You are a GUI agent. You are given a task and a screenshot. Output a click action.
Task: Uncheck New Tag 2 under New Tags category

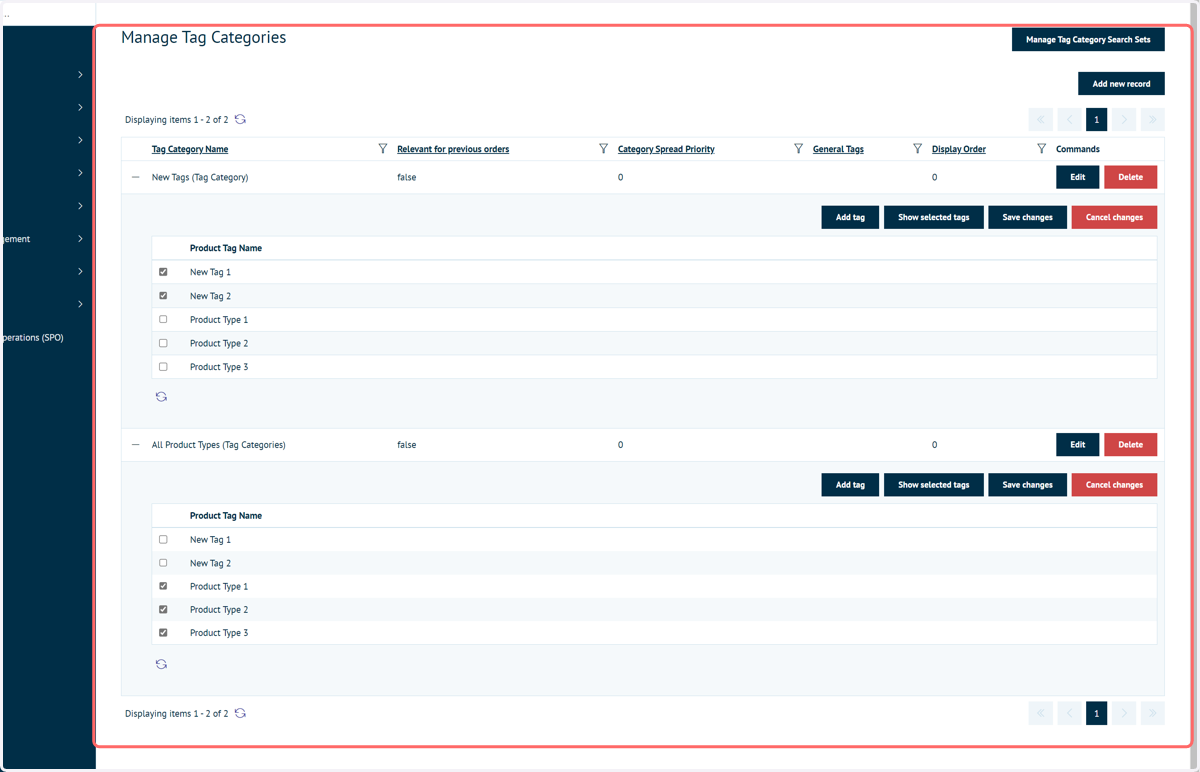[163, 296]
